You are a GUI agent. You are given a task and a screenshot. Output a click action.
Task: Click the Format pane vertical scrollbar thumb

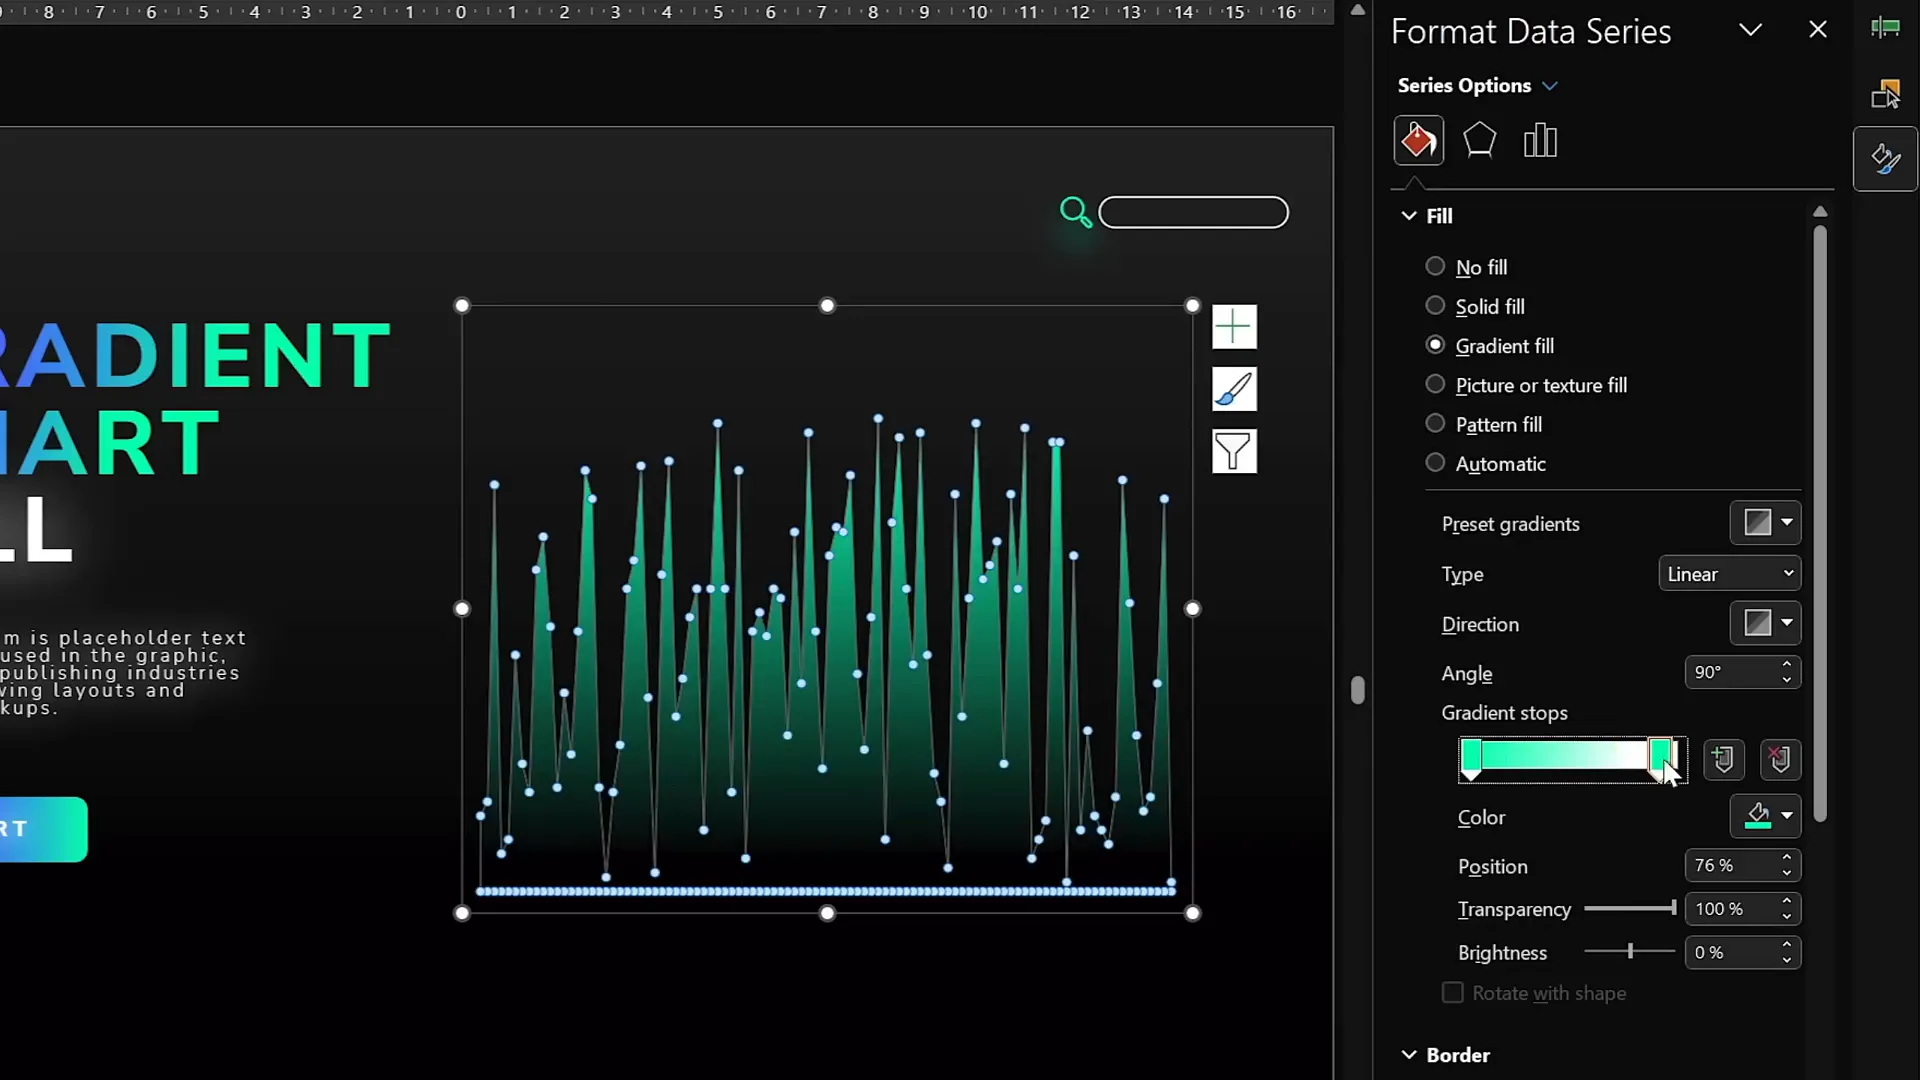click(1820, 524)
